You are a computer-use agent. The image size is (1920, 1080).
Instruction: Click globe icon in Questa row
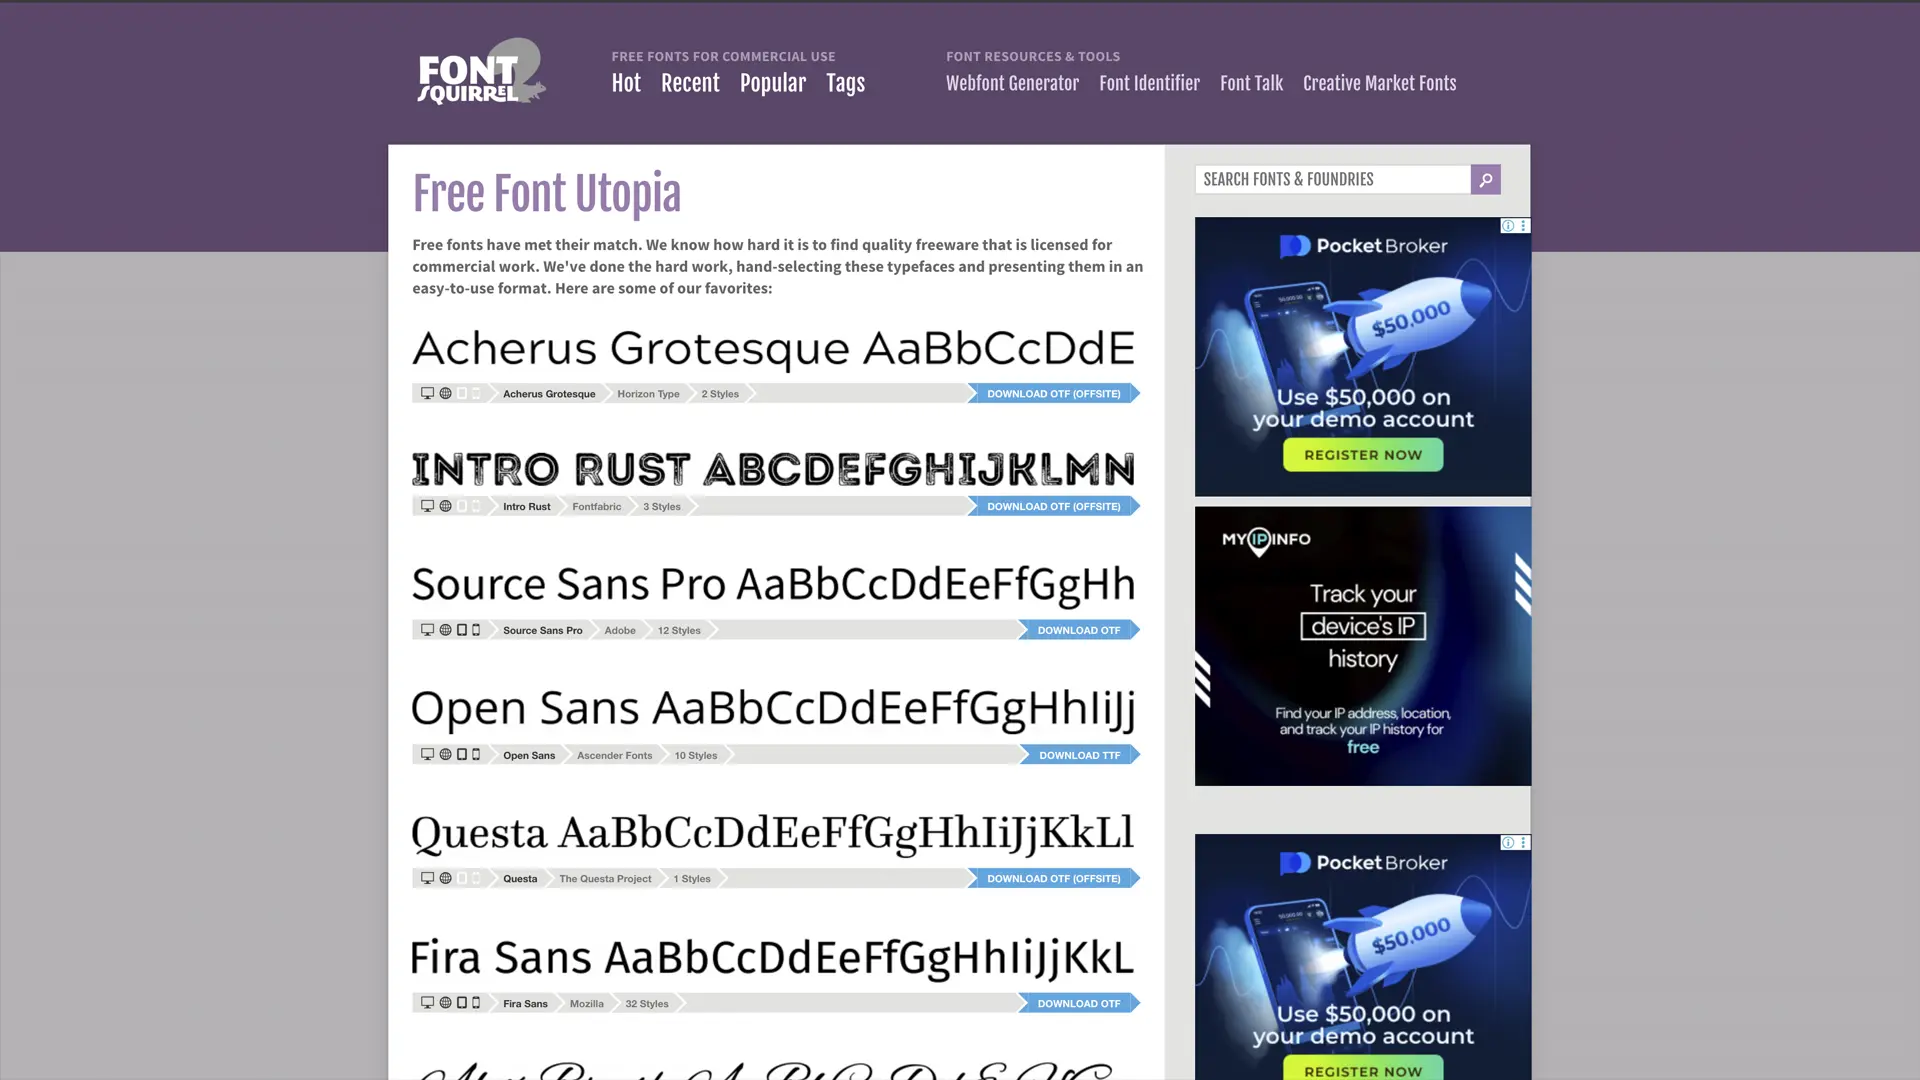point(445,878)
